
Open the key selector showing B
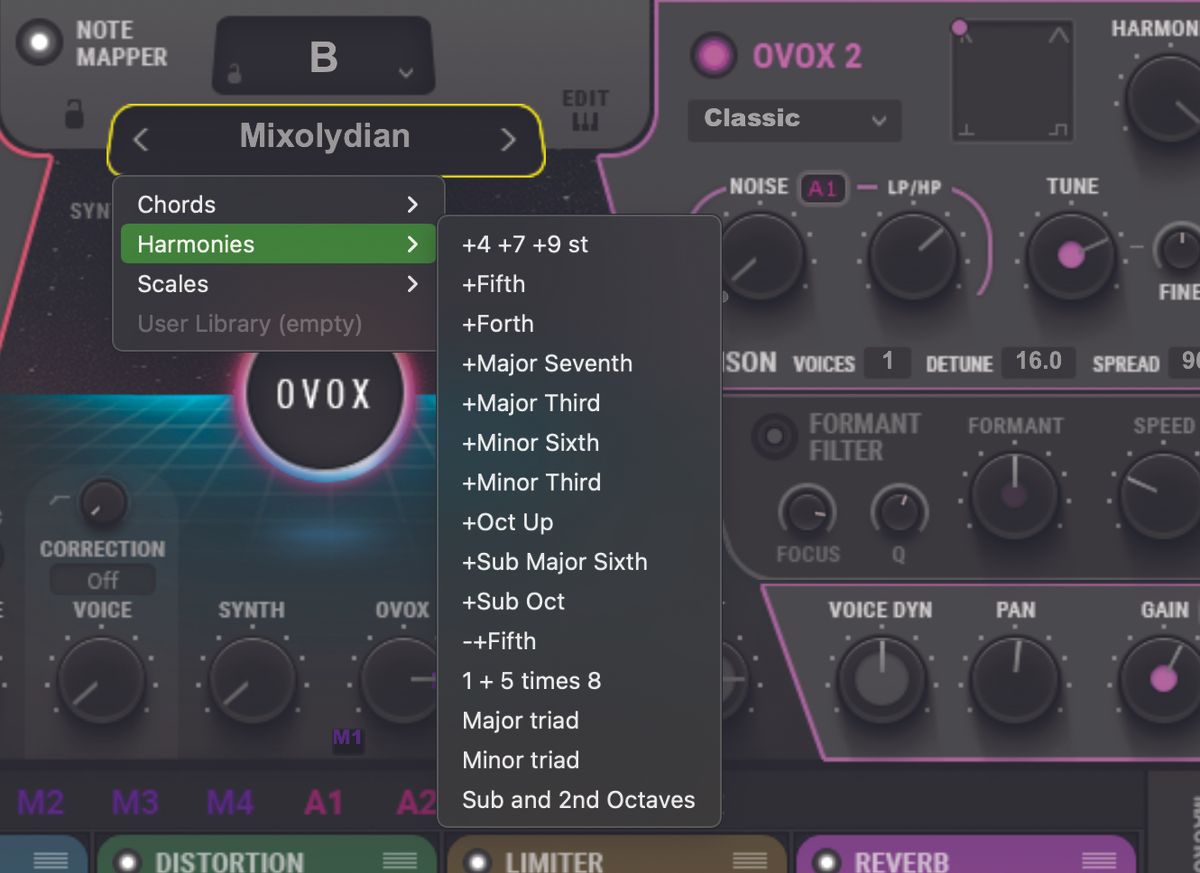tap(322, 57)
